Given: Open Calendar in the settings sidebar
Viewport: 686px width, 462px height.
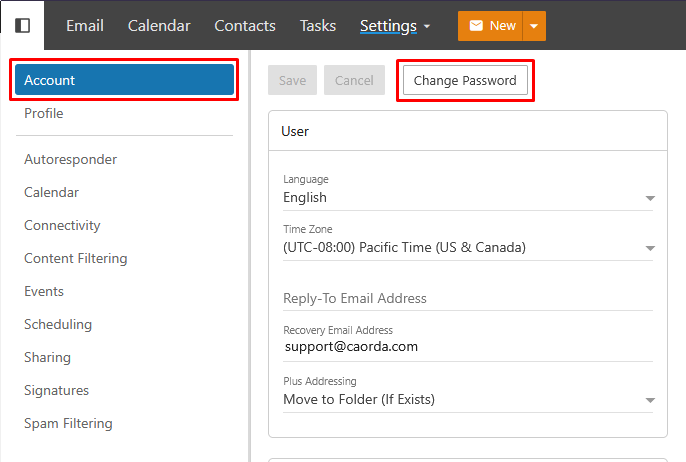Looking at the screenshot, I should [51, 192].
